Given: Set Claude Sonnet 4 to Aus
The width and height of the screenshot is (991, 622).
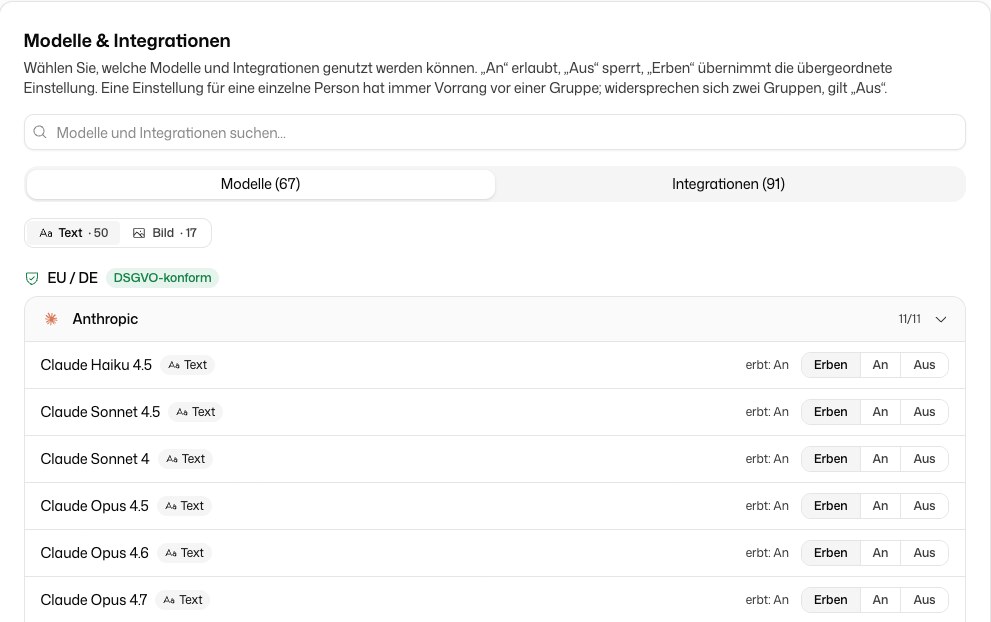Looking at the screenshot, I should click(924, 459).
